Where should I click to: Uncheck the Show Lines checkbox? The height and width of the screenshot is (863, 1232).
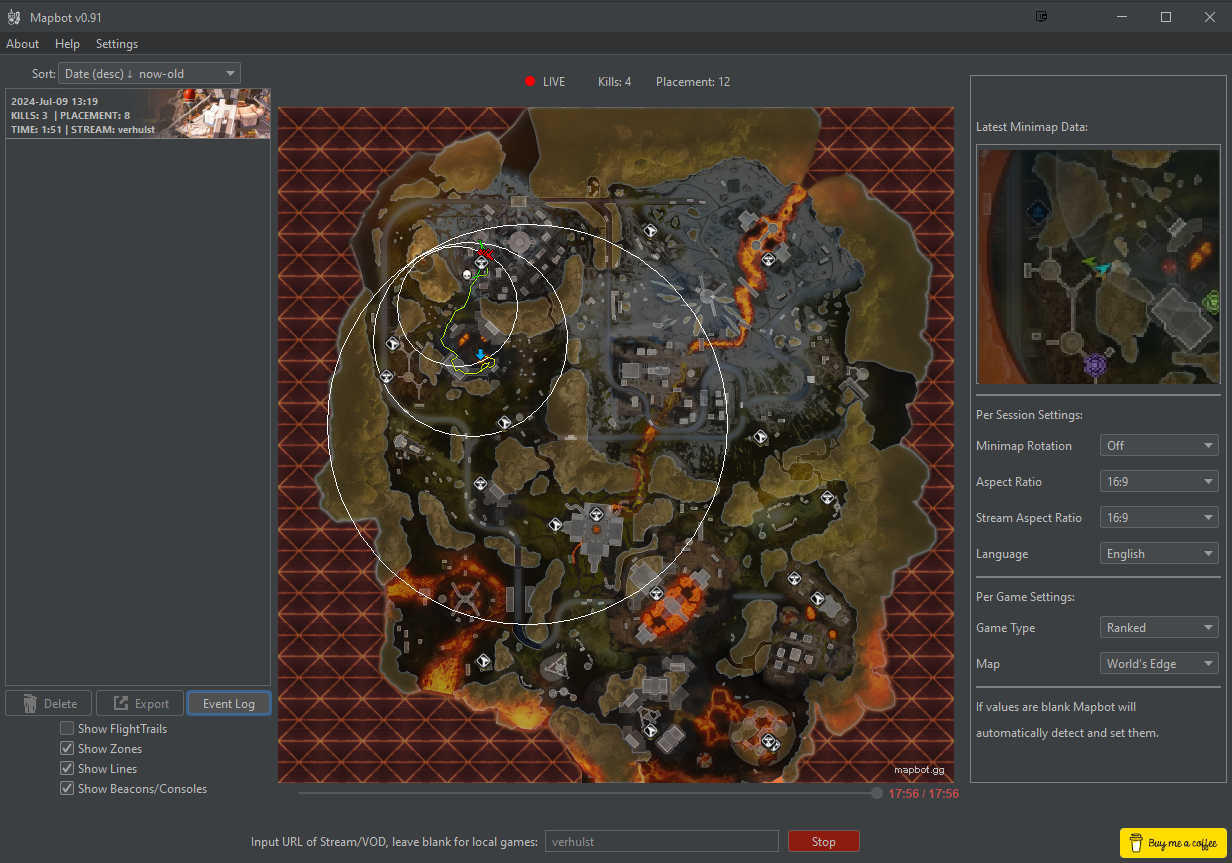click(x=67, y=769)
